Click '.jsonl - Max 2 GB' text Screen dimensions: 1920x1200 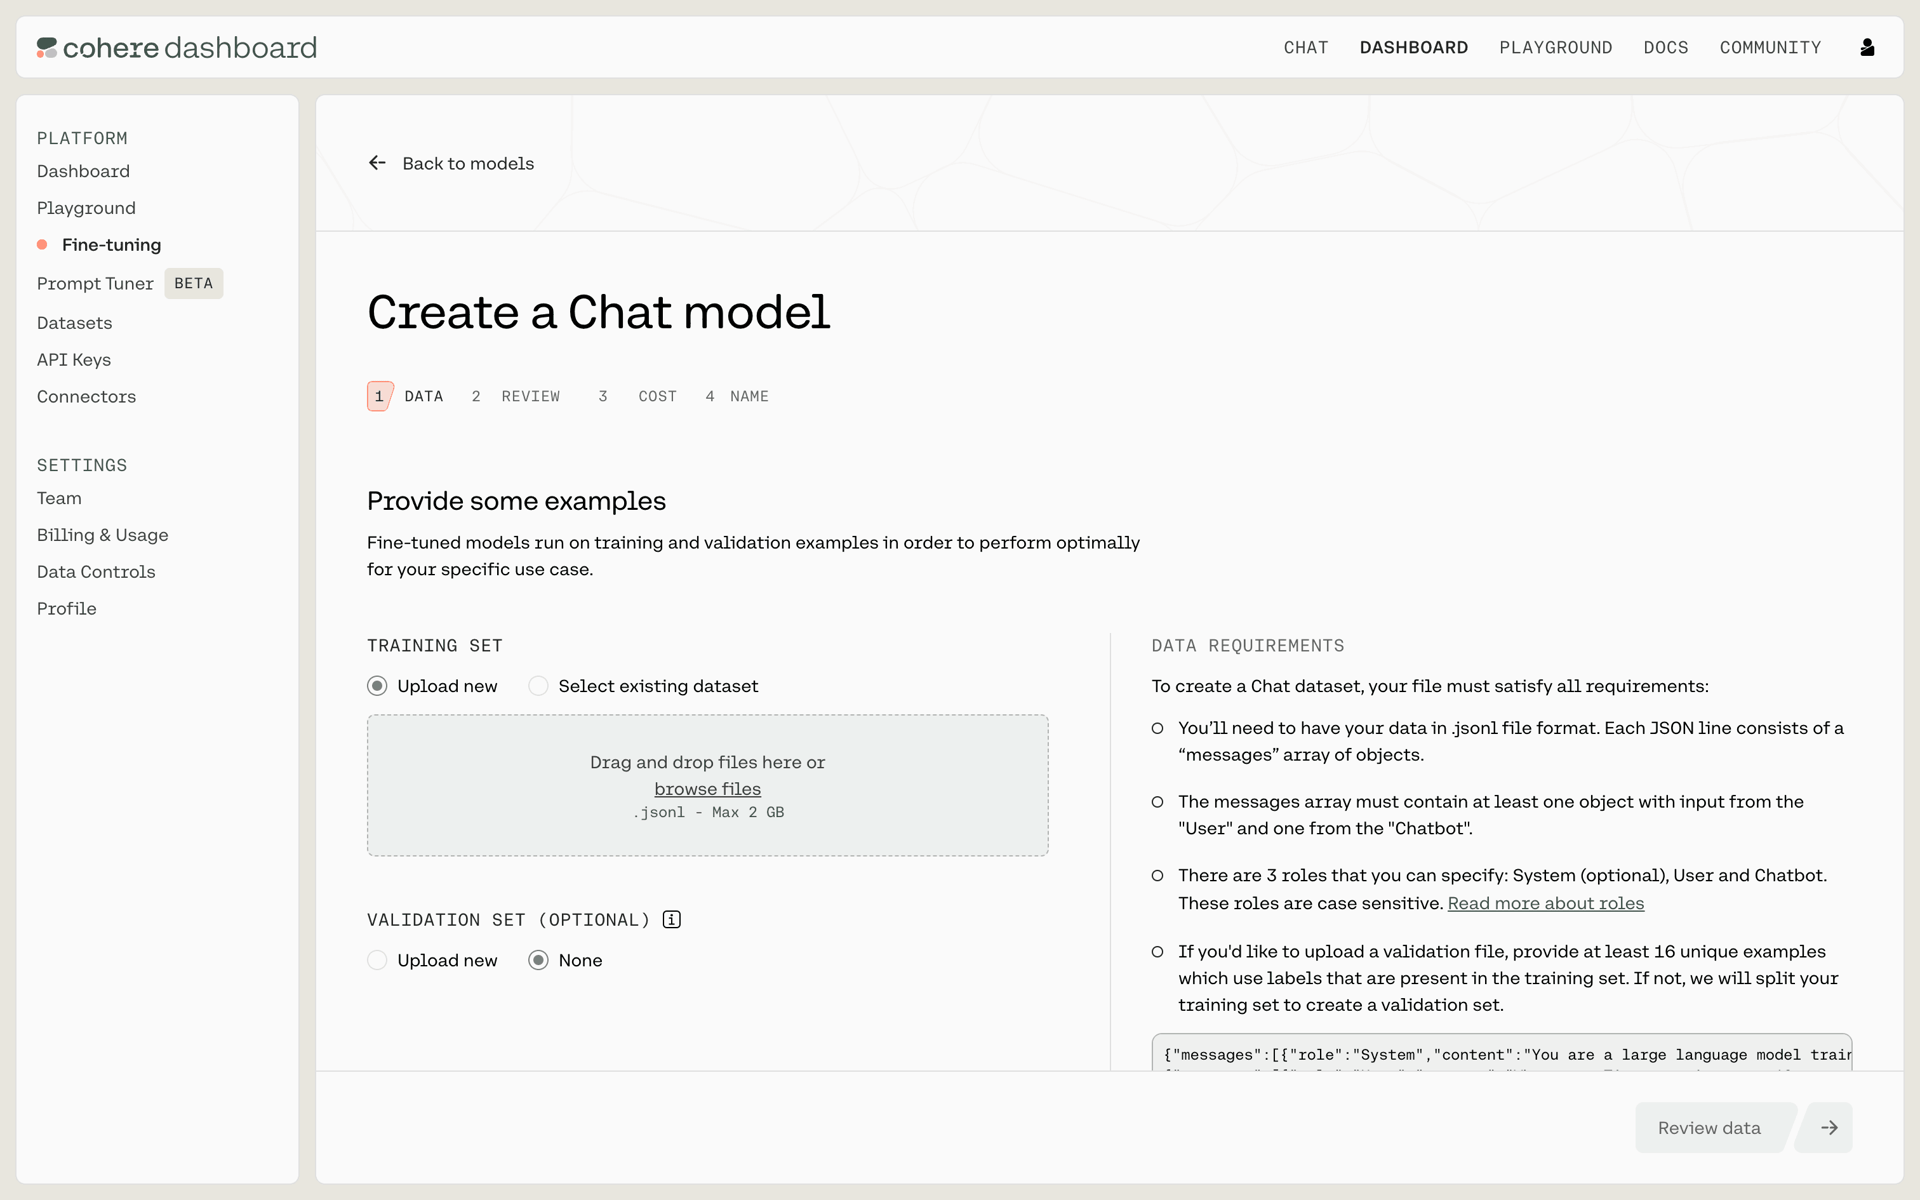pos(707,813)
